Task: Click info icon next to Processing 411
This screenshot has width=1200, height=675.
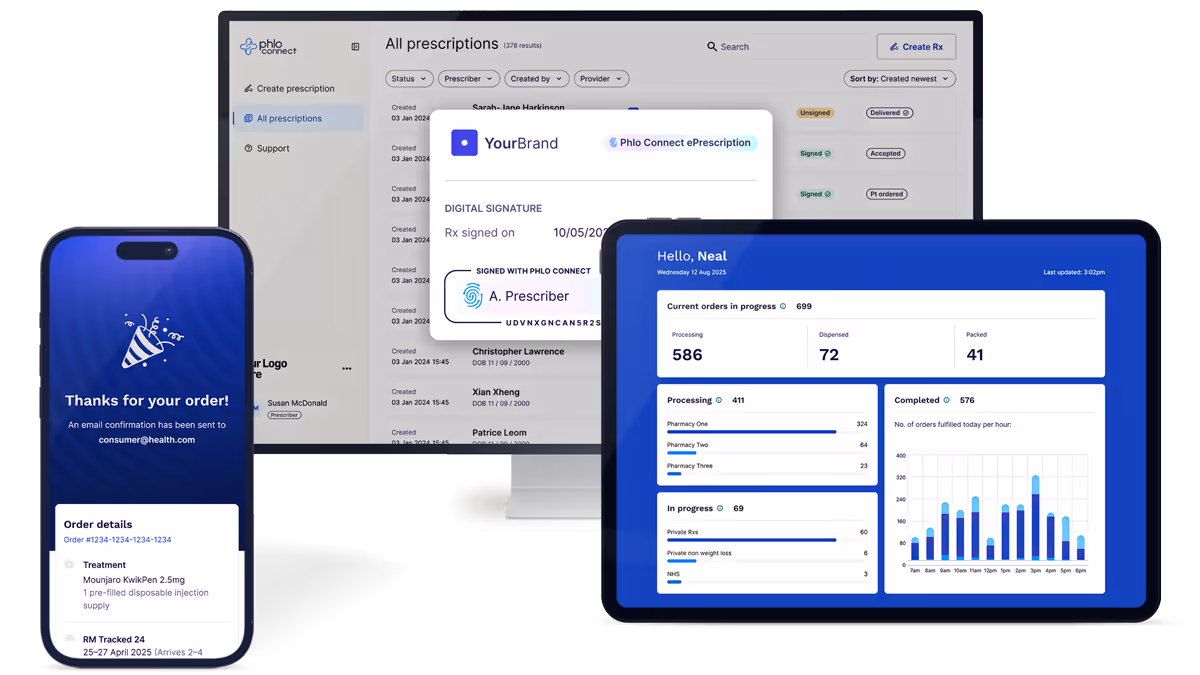Action: pyautogui.click(x=719, y=400)
